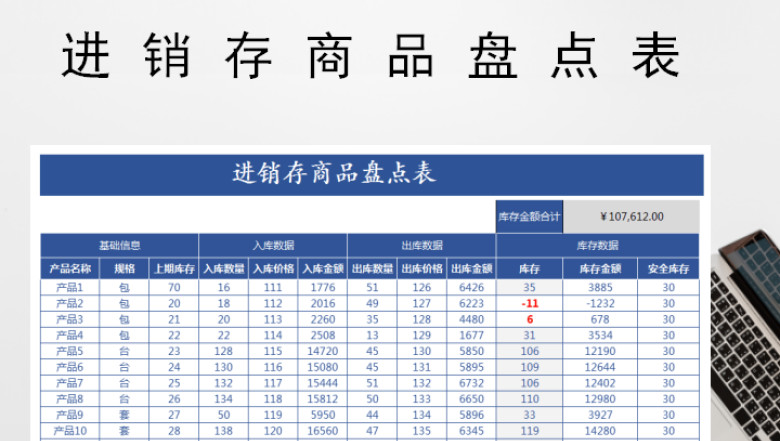
Task: Select 入库金额 cell 15080
Action: pyautogui.click(x=323, y=367)
